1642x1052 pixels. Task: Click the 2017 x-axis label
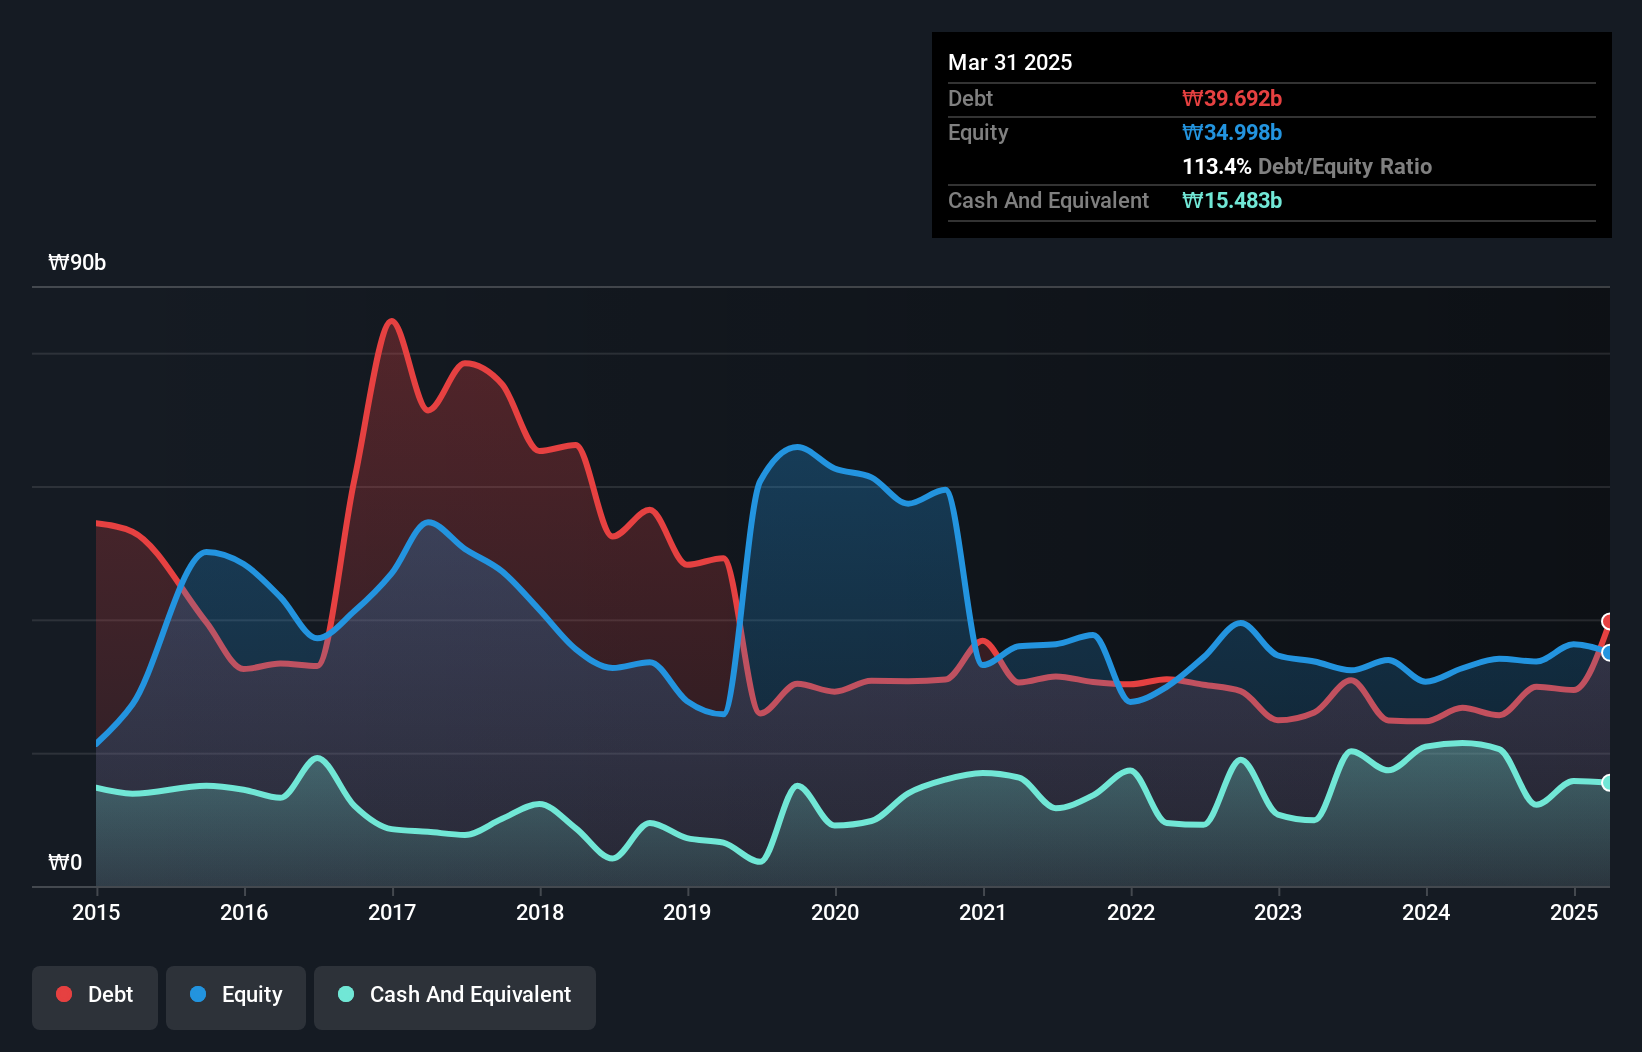click(x=392, y=912)
